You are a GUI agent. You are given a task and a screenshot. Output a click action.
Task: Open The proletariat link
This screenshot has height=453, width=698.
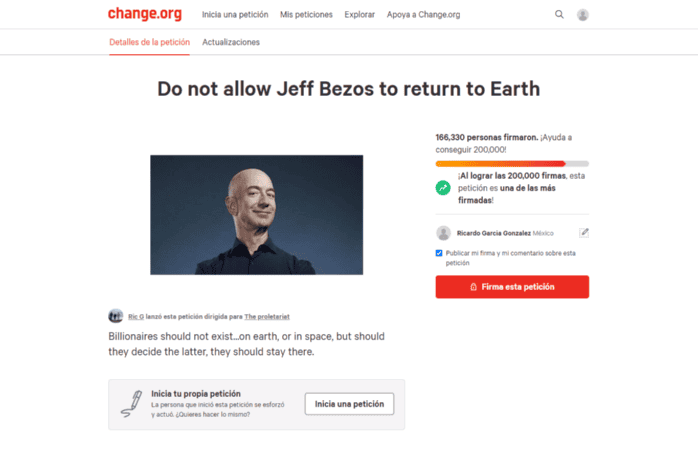(x=267, y=317)
